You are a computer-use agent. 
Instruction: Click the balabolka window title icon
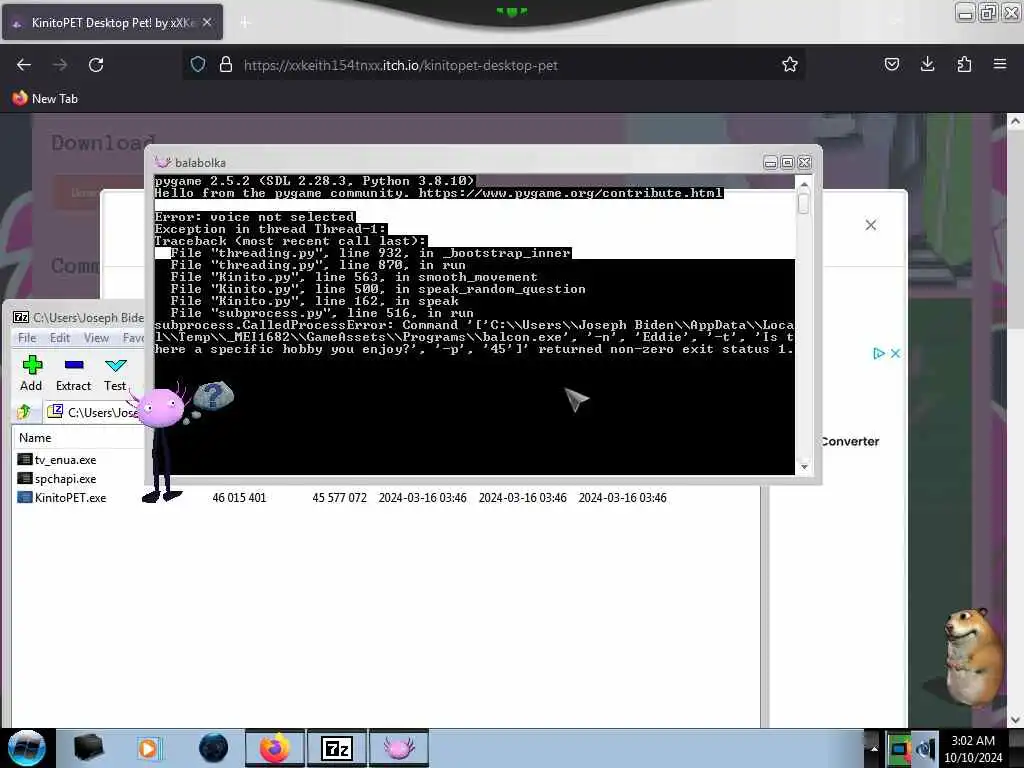click(163, 162)
